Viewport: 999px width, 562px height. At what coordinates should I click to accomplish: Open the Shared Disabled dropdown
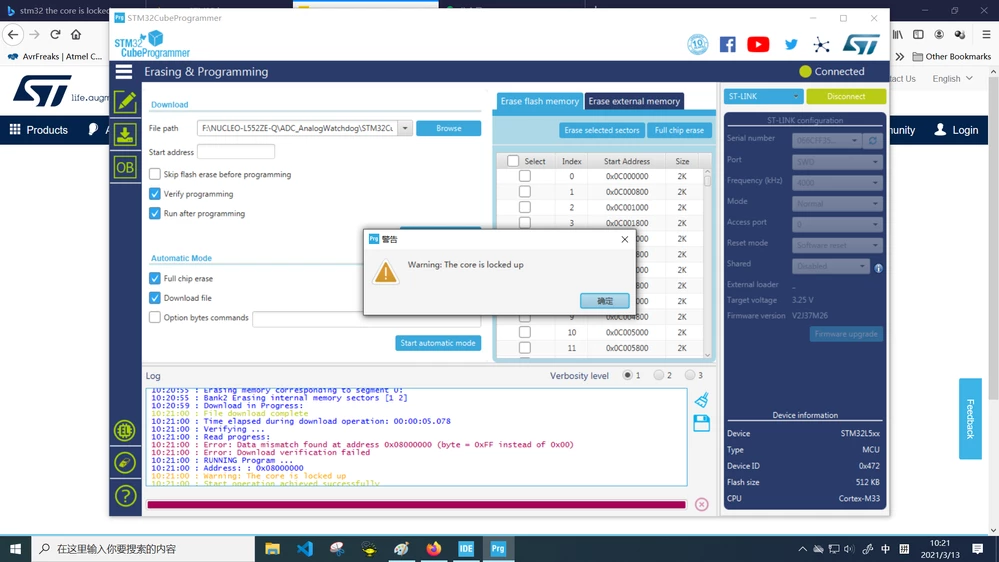[x=831, y=266]
